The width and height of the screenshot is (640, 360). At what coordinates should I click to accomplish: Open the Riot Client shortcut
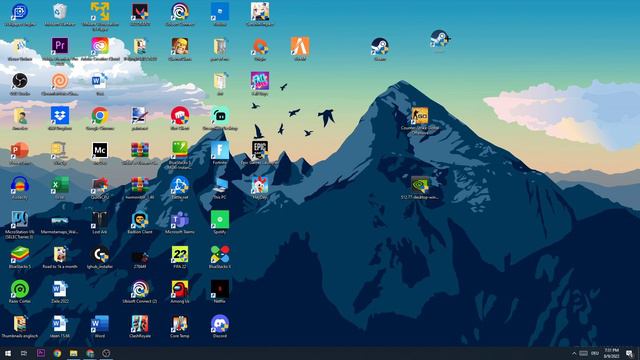[180, 116]
